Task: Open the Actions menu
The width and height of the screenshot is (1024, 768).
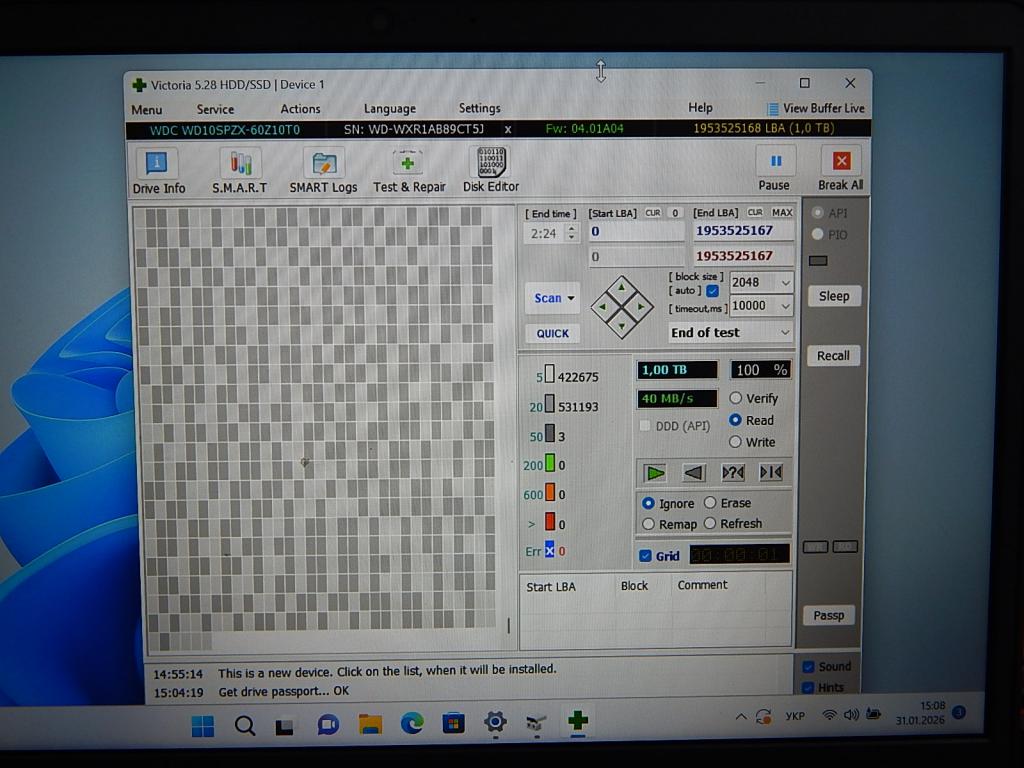Action: 300,108
